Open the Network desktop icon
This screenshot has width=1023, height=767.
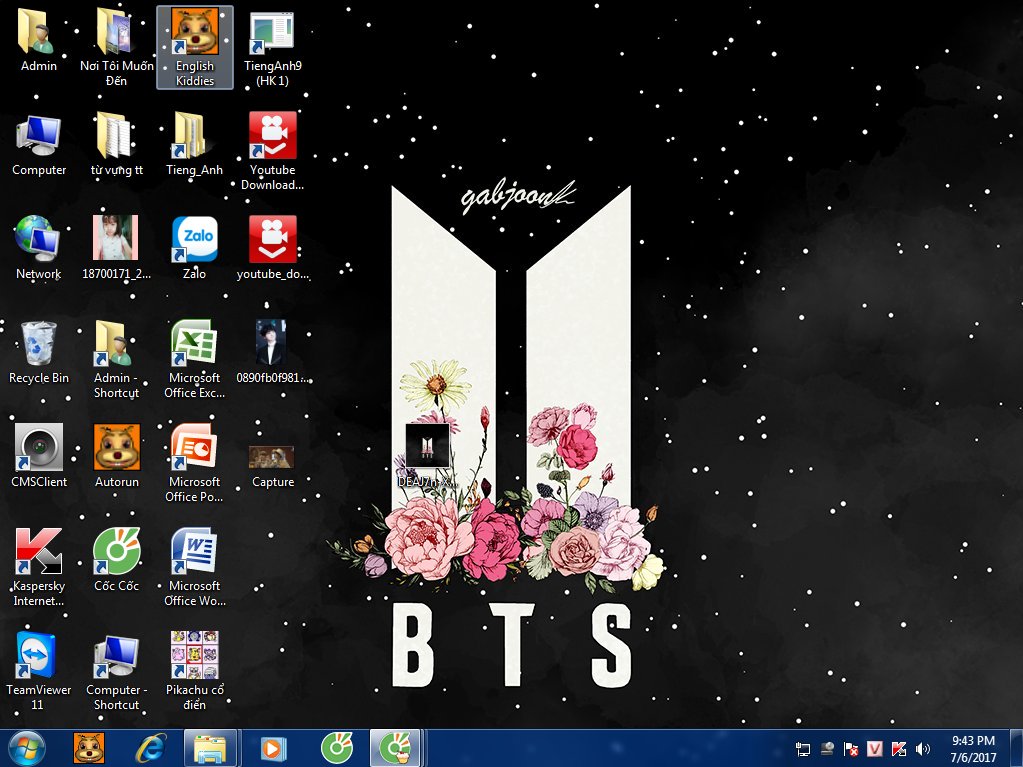tap(38, 248)
